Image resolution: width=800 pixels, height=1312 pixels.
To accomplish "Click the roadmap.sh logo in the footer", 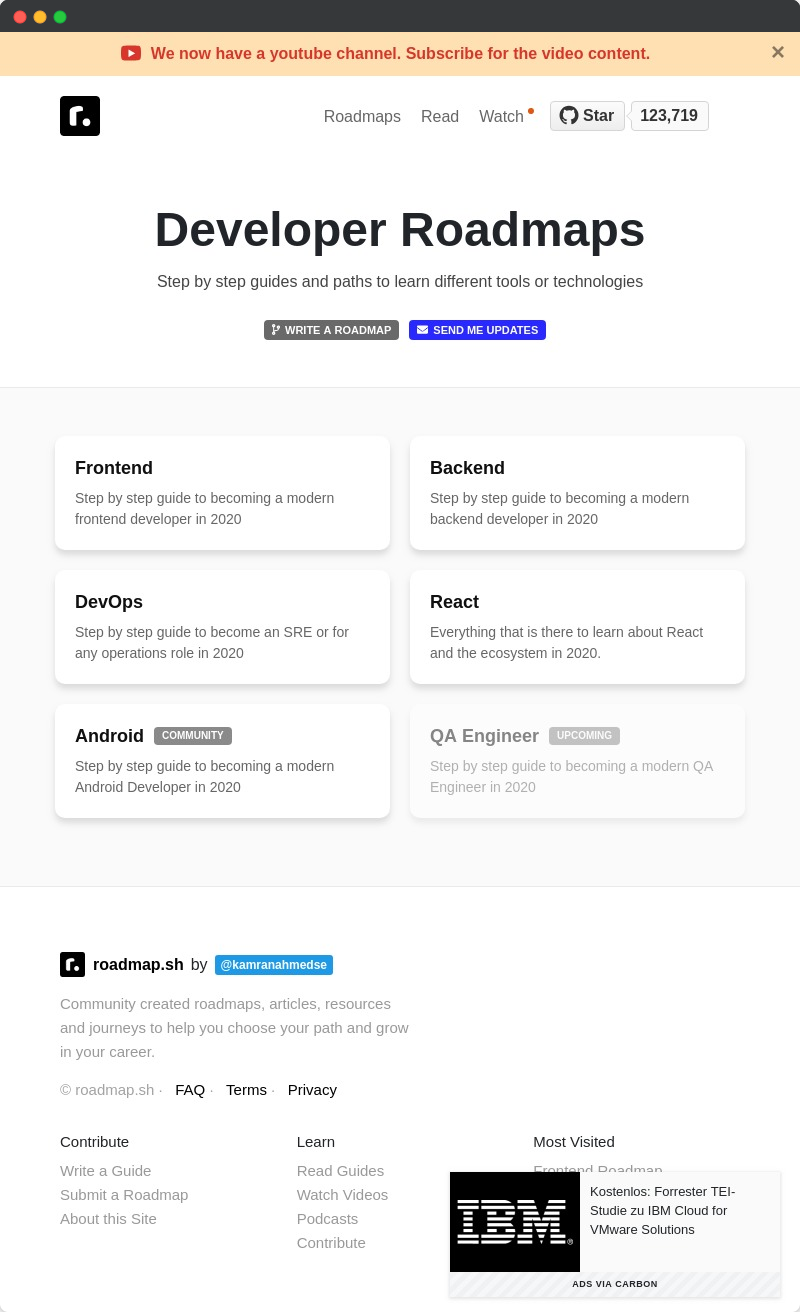I will 72,964.
